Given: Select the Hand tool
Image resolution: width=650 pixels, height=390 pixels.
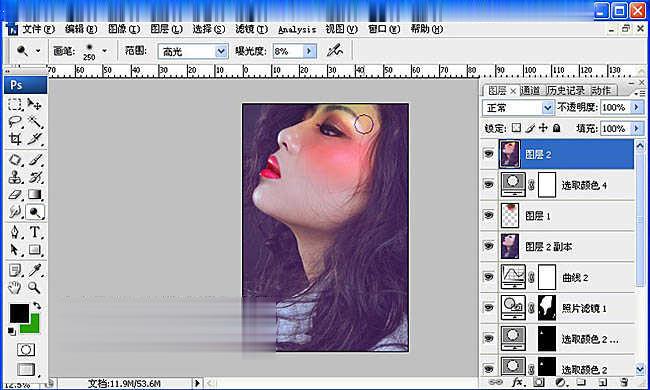Looking at the screenshot, I should 15,287.
